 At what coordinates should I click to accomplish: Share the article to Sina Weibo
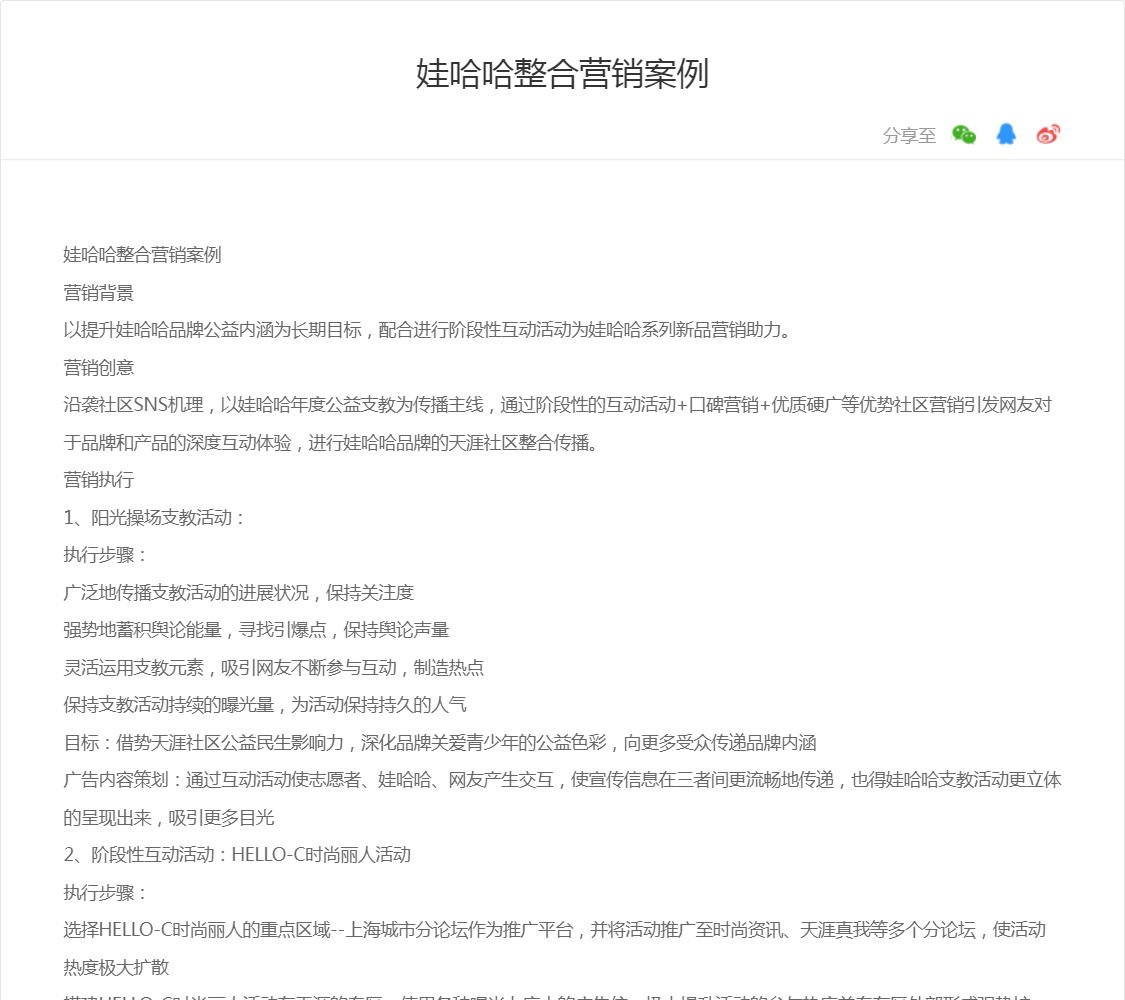(1048, 134)
